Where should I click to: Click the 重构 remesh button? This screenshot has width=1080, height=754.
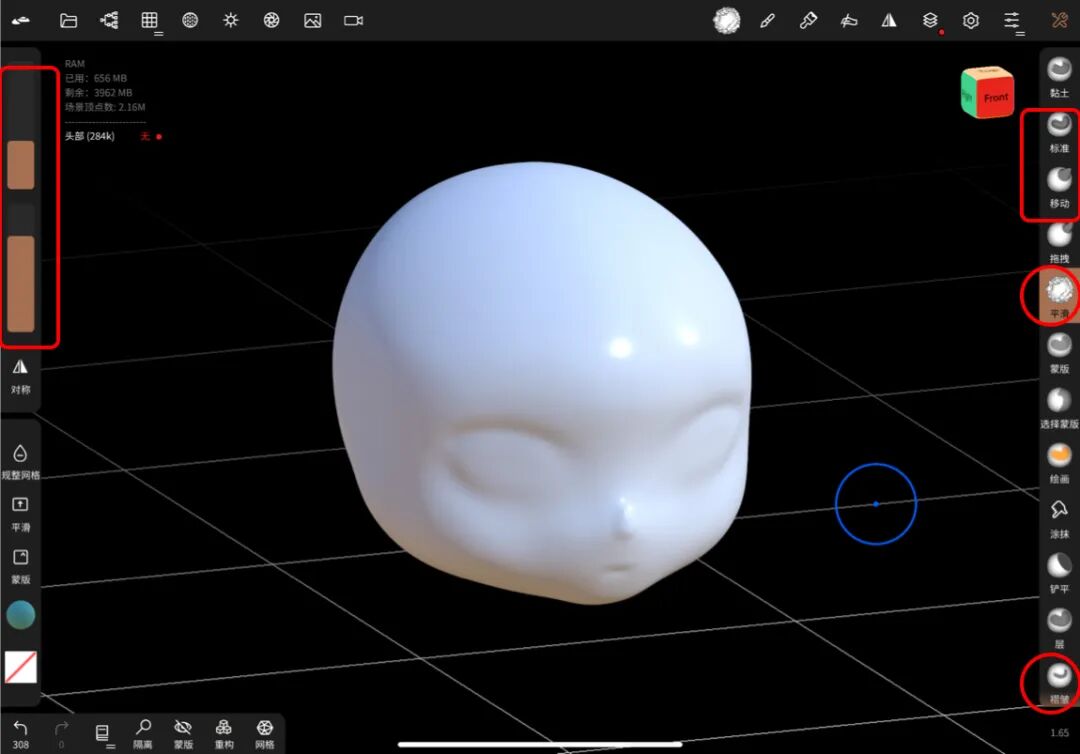(224, 734)
